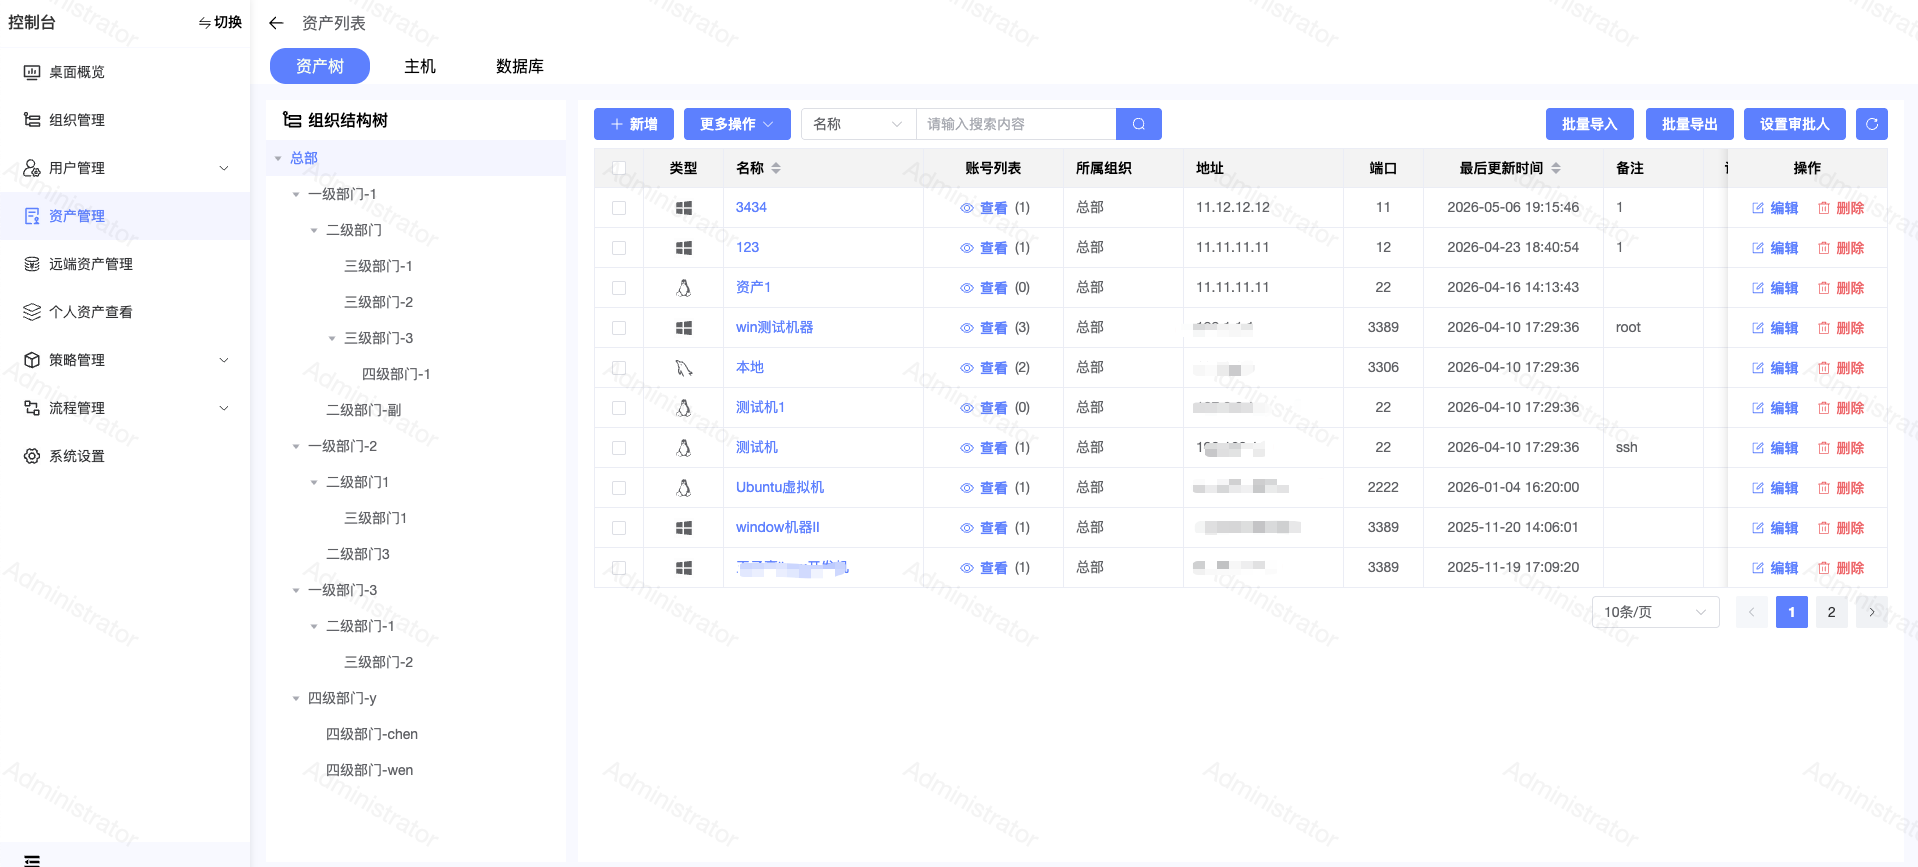1918x867 pixels.
Task: Click the 个人资产查看 sidebar icon
Action: point(32,312)
